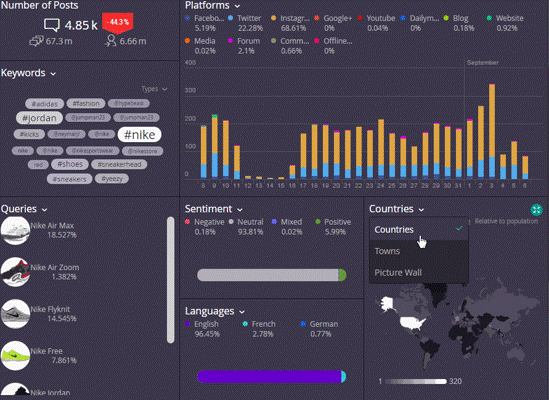Select Towns in the dropdown menu
The height and width of the screenshot is (400, 549).
(x=419, y=251)
